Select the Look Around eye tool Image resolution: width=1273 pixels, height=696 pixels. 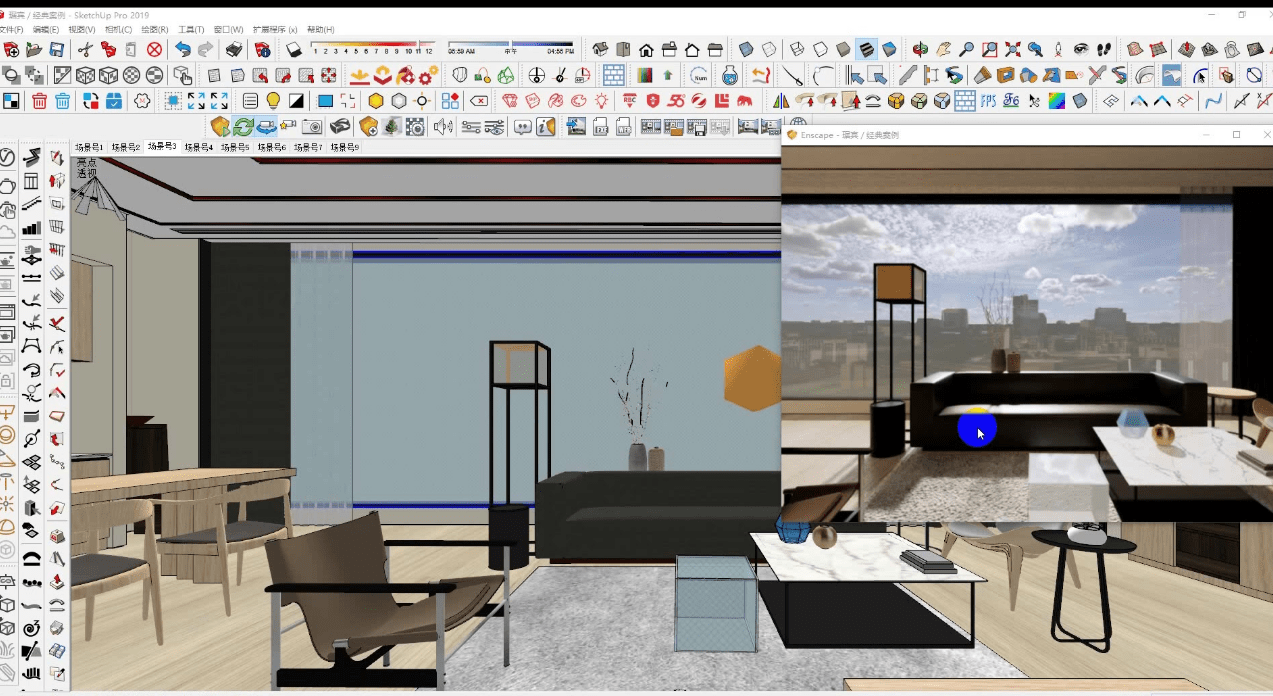coord(1080,49)
